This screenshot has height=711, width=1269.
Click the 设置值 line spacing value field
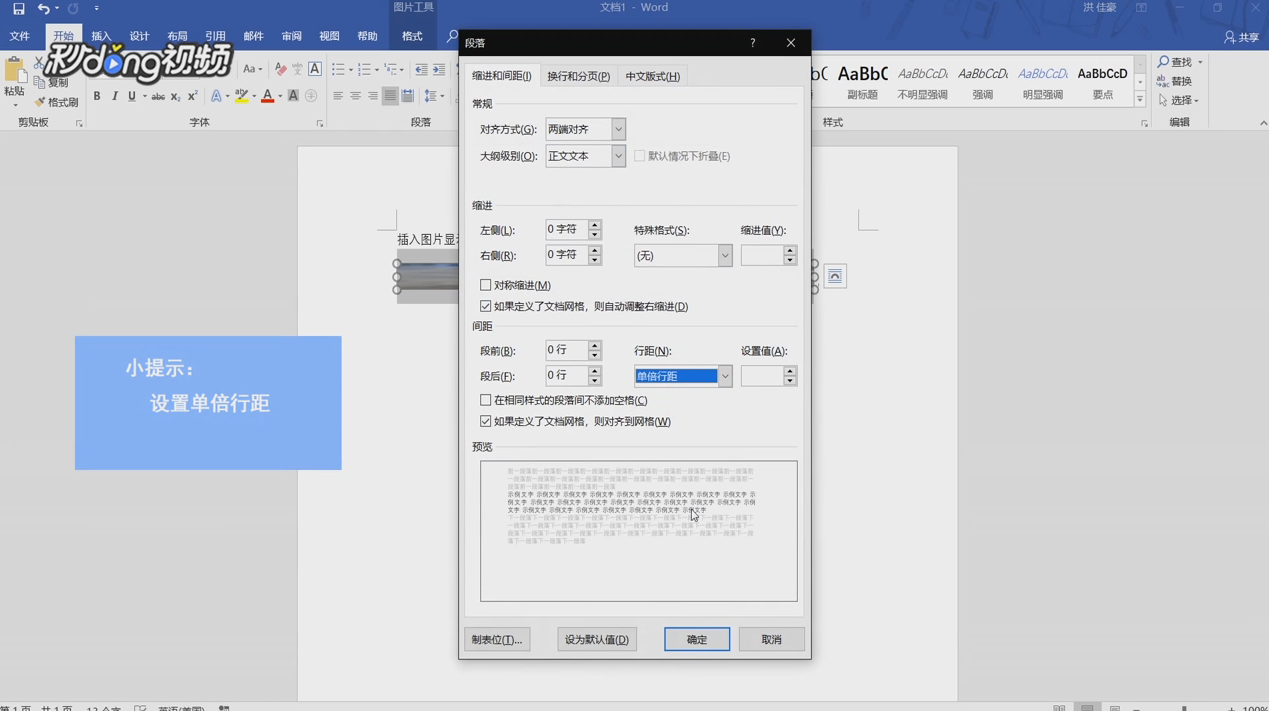(762, 376)
